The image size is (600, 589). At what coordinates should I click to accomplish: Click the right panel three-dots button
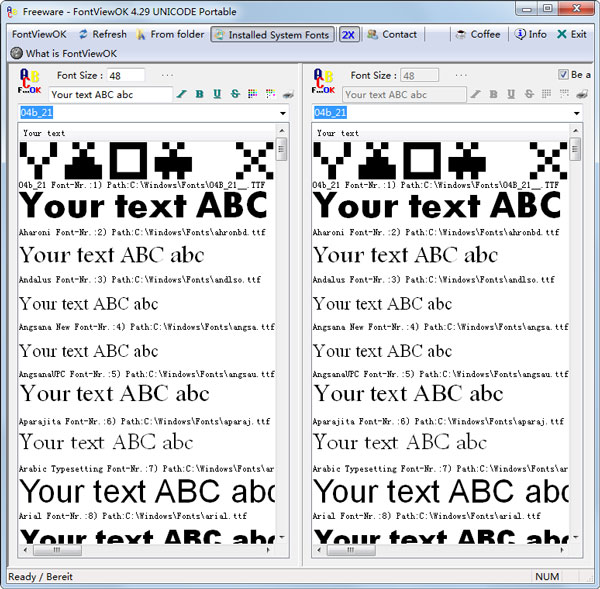point(461,75)
